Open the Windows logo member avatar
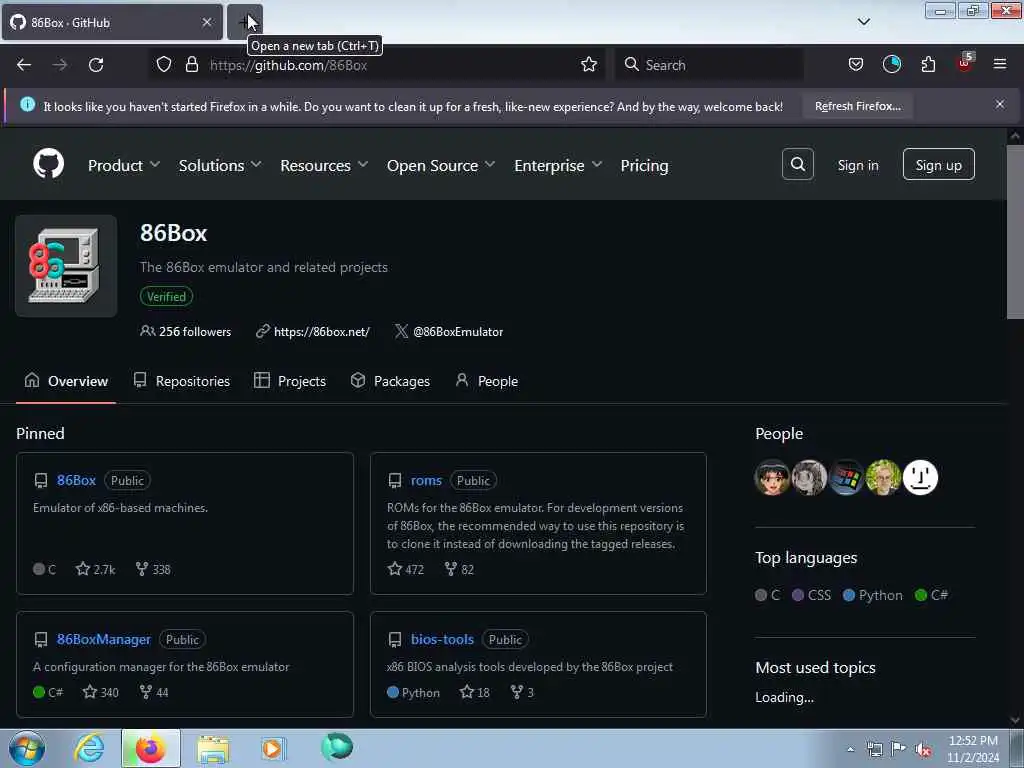 pos(846,477)
